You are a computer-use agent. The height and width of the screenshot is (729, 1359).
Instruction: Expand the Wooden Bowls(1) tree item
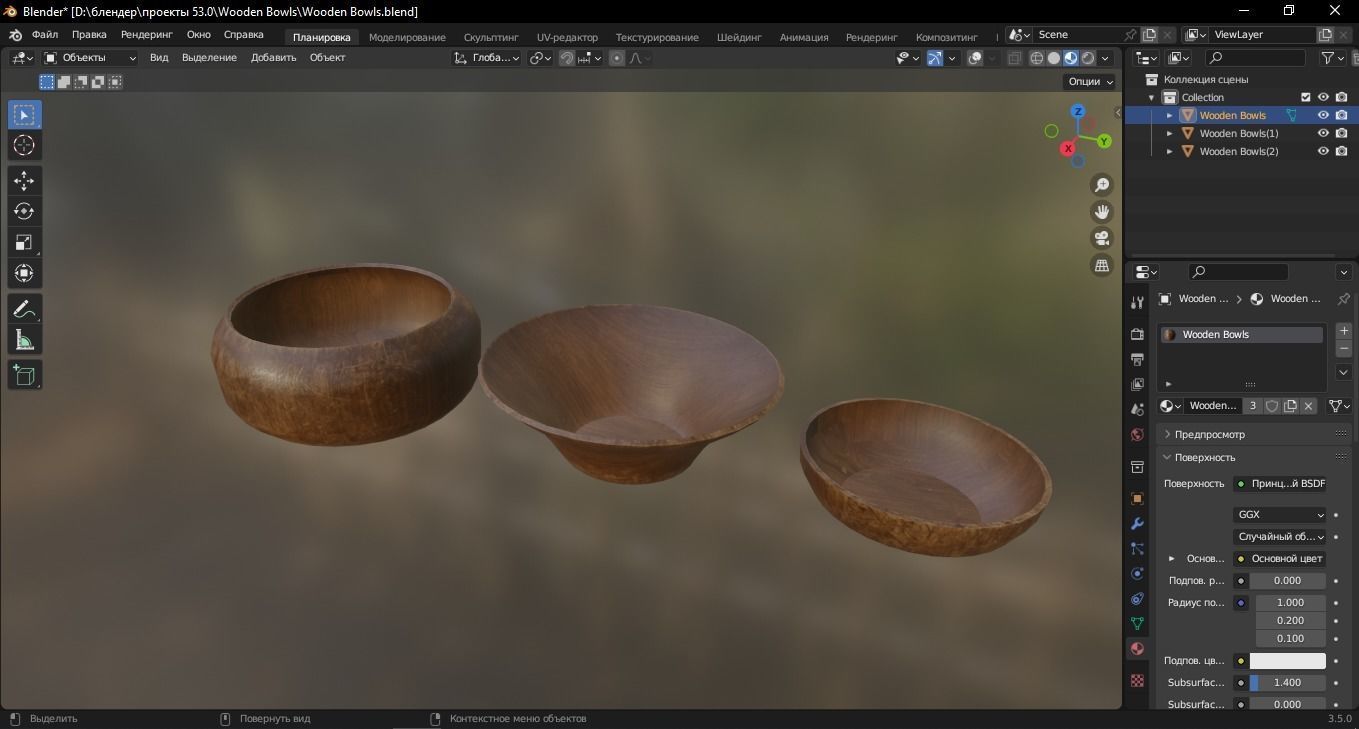coord(1170,133)
